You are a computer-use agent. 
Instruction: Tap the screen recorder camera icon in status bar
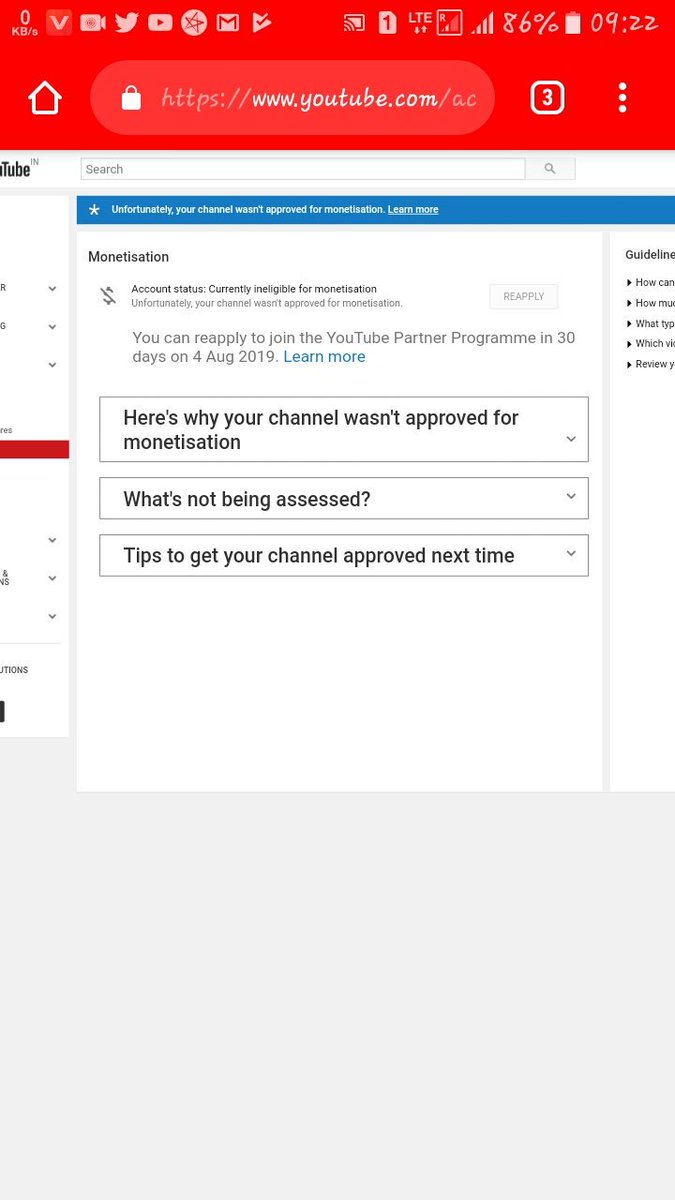coord(92,22)
